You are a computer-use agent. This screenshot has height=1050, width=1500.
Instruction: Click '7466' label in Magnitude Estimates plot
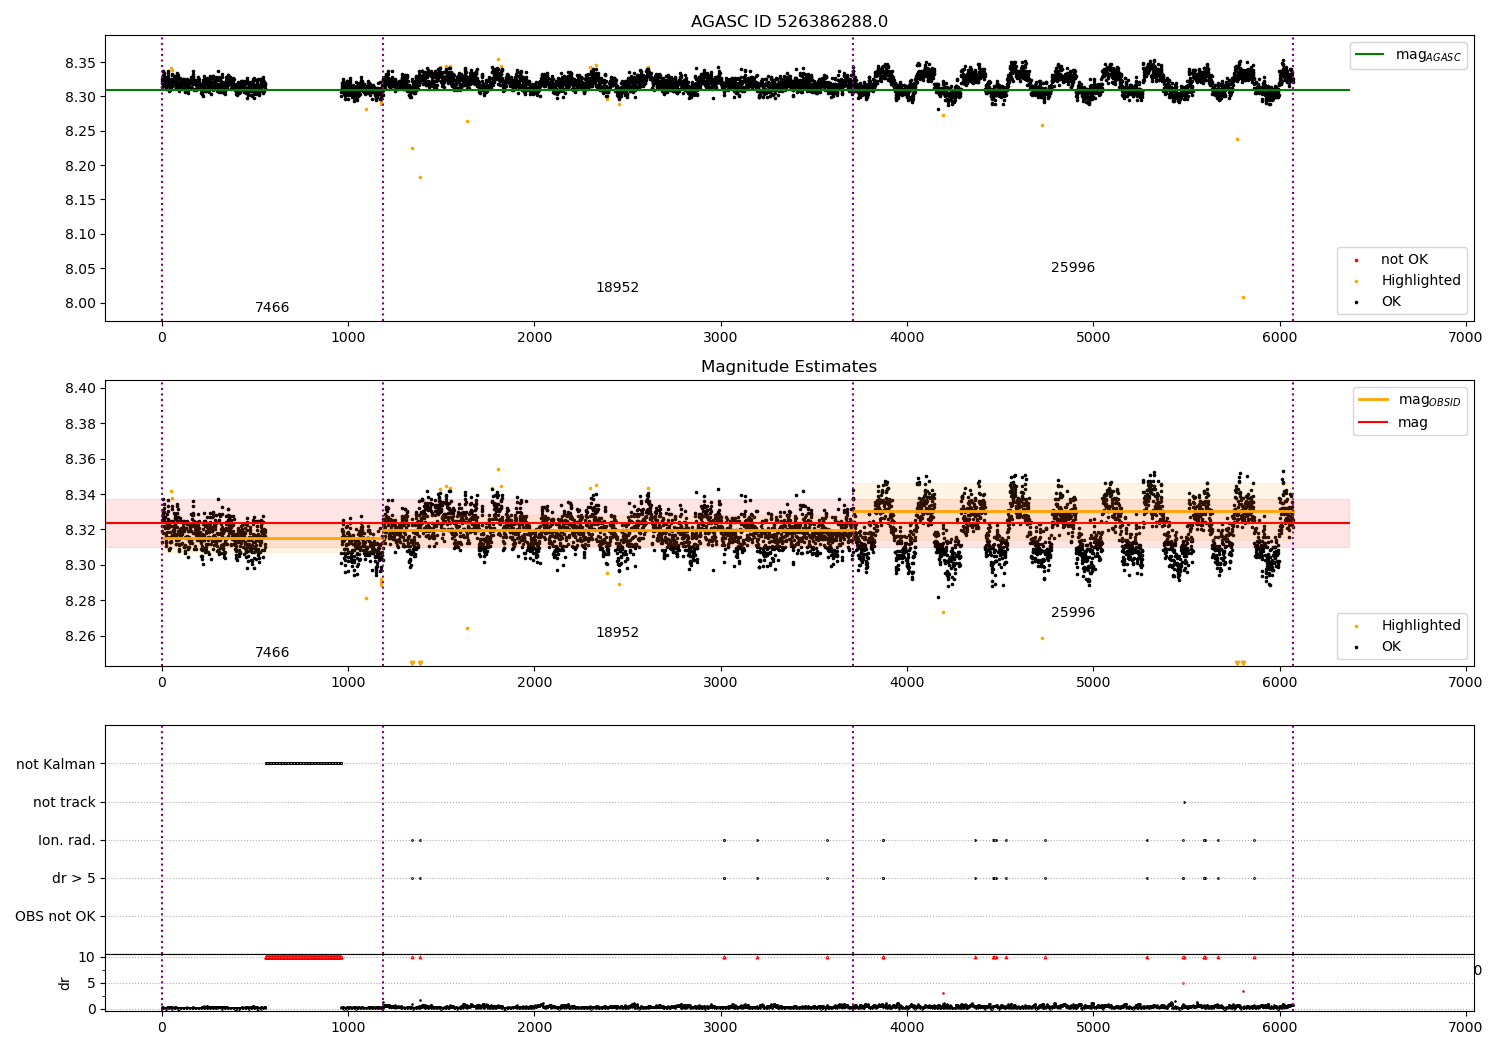point(272,653)
